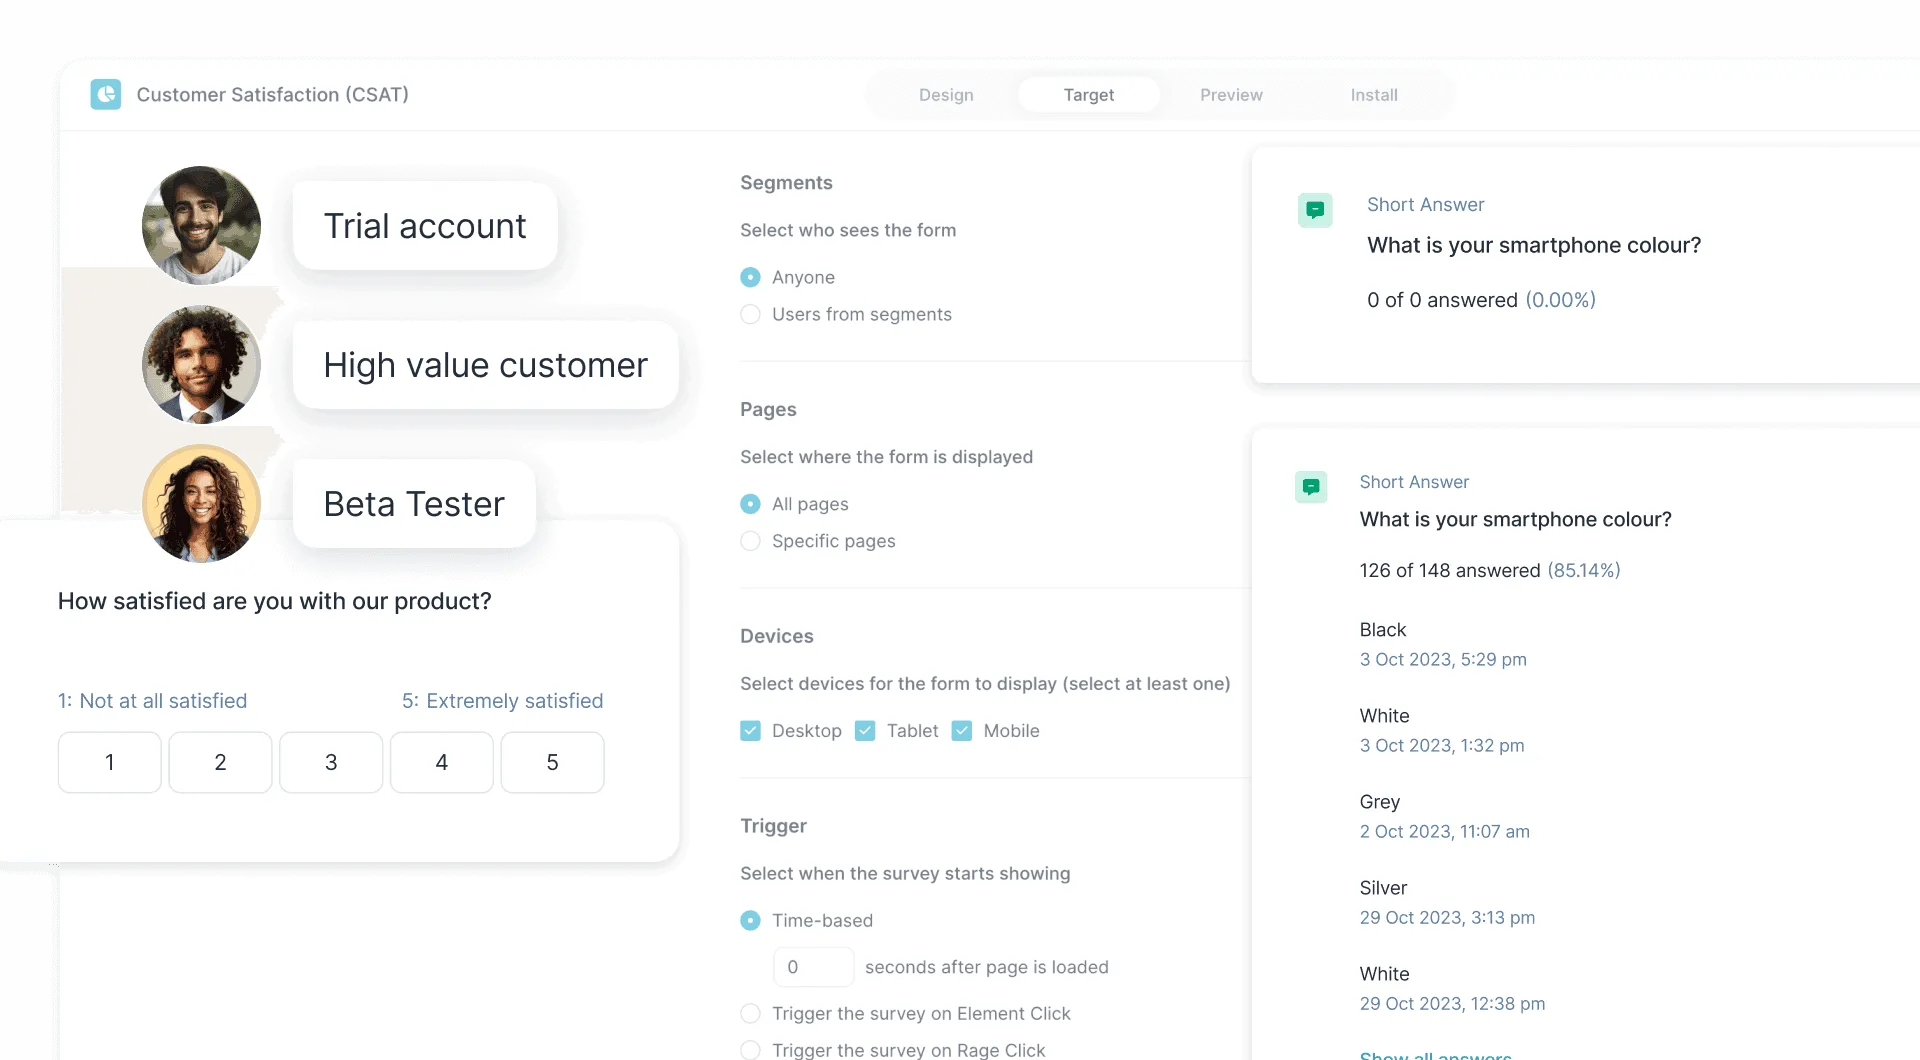Select rating 3 on the satisfaction scale
Screen dimensions: 1920x1060
click(x=330, y=762)
